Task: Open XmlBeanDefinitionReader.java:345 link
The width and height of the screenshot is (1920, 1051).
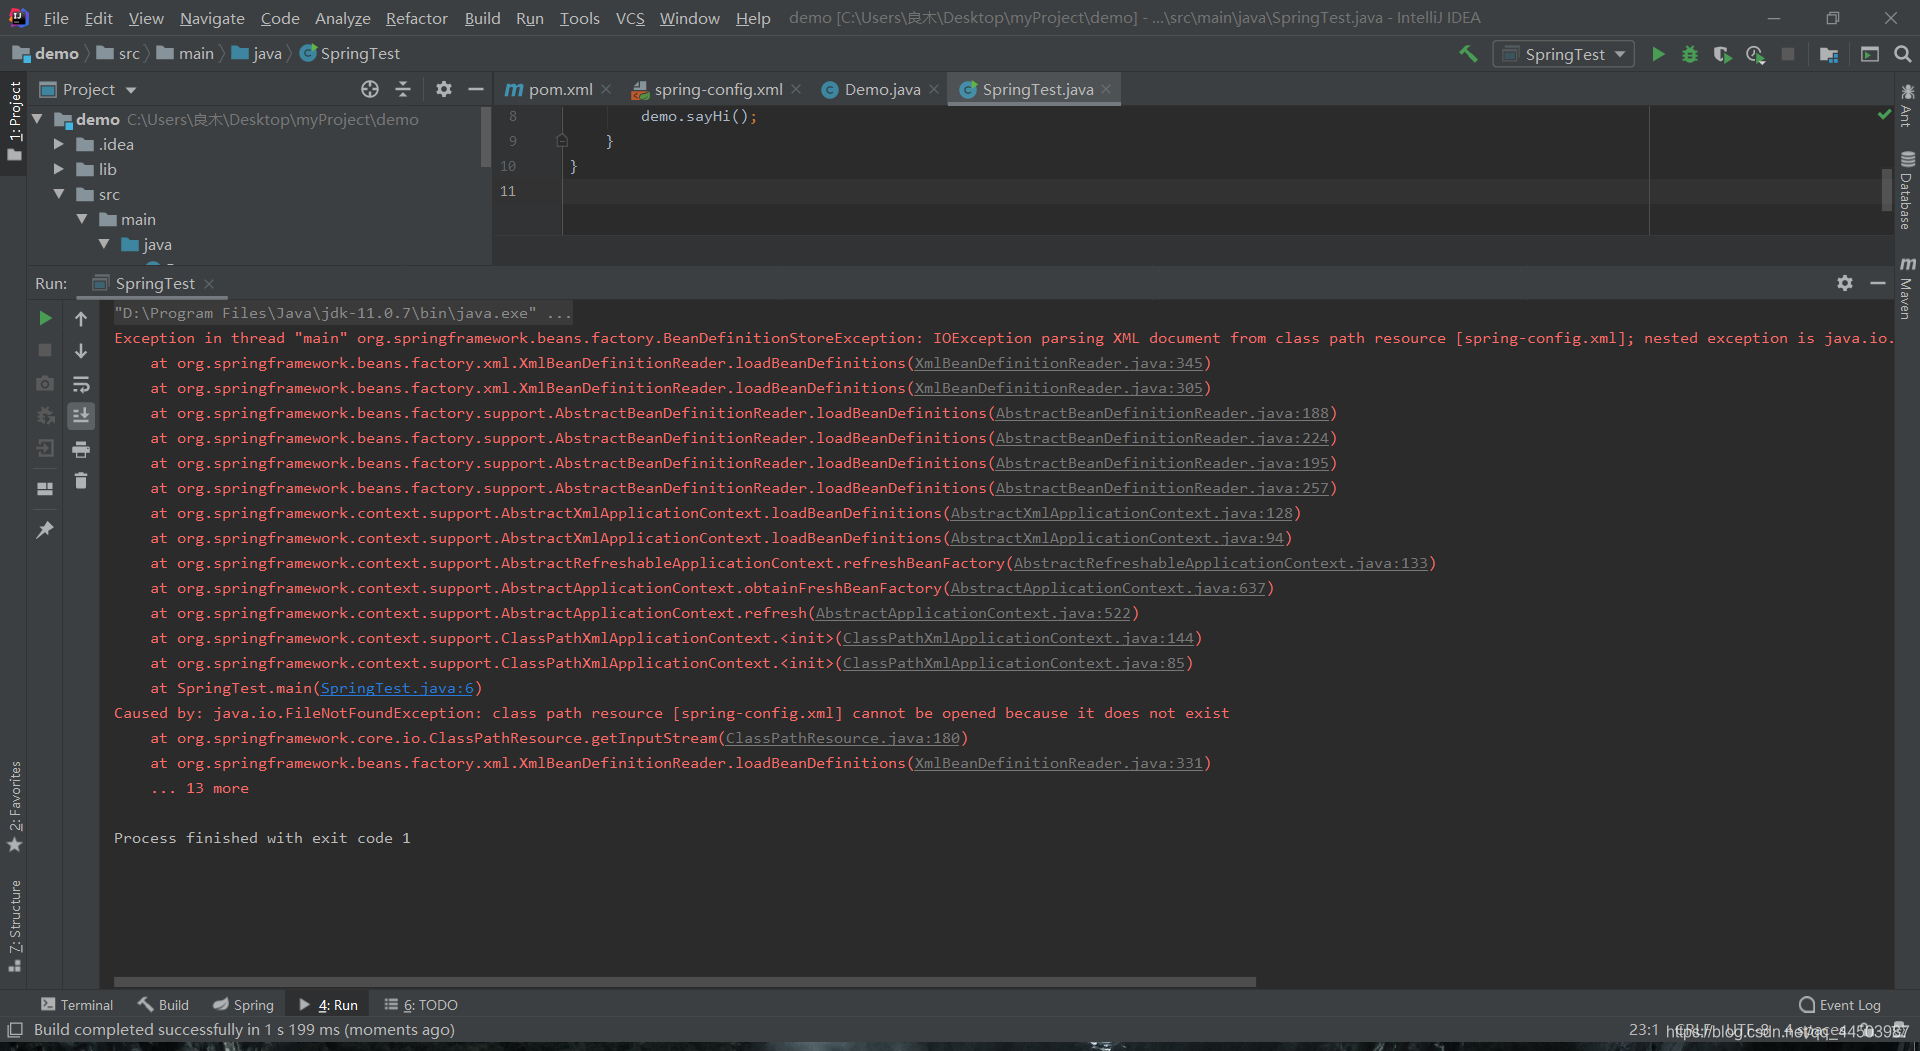Action: (x=1059, y=363)
